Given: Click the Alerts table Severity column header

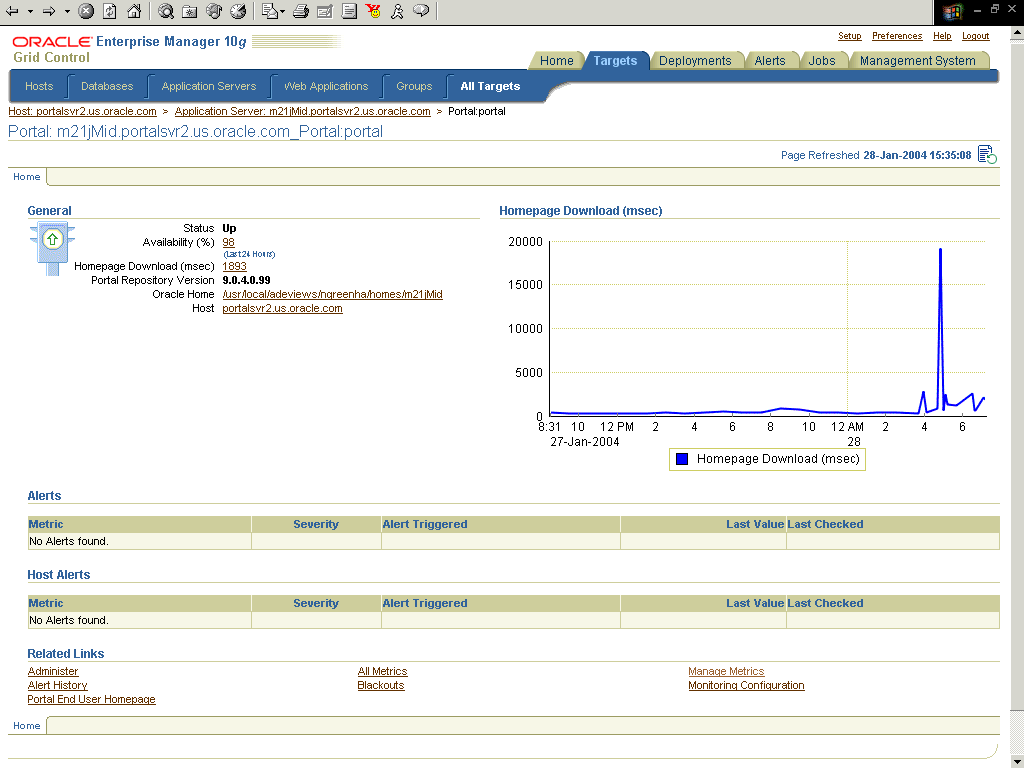Looking at the screenshot, I should [316, 524].
